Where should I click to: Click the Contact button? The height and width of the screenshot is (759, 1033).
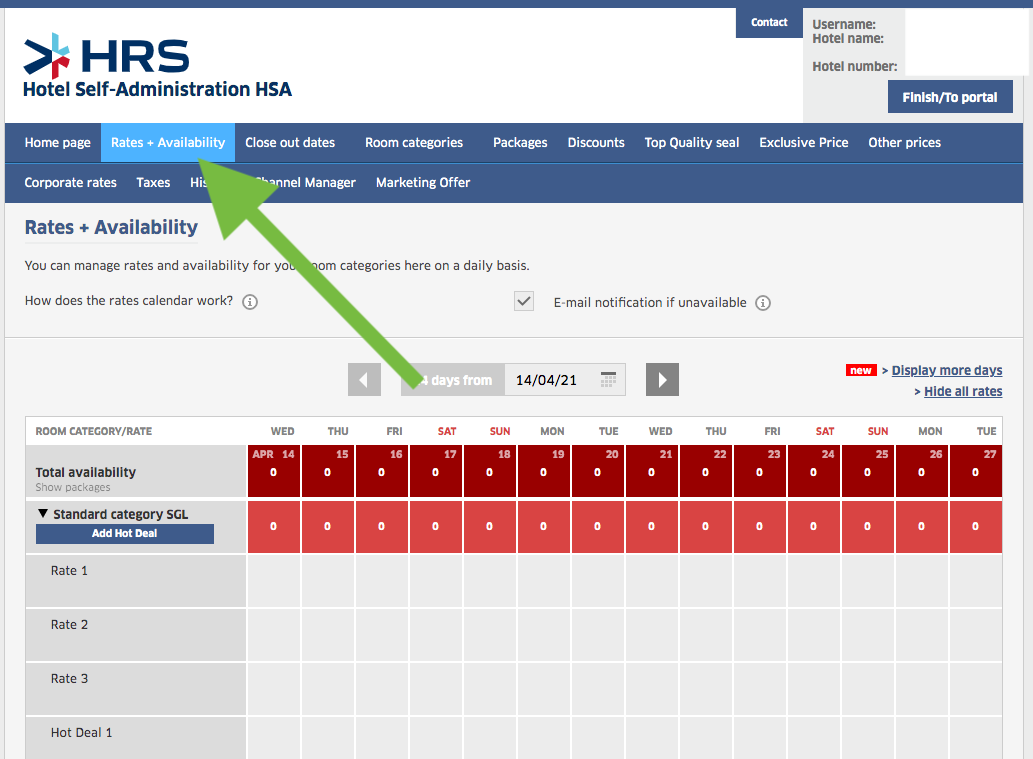click(769, 22)
